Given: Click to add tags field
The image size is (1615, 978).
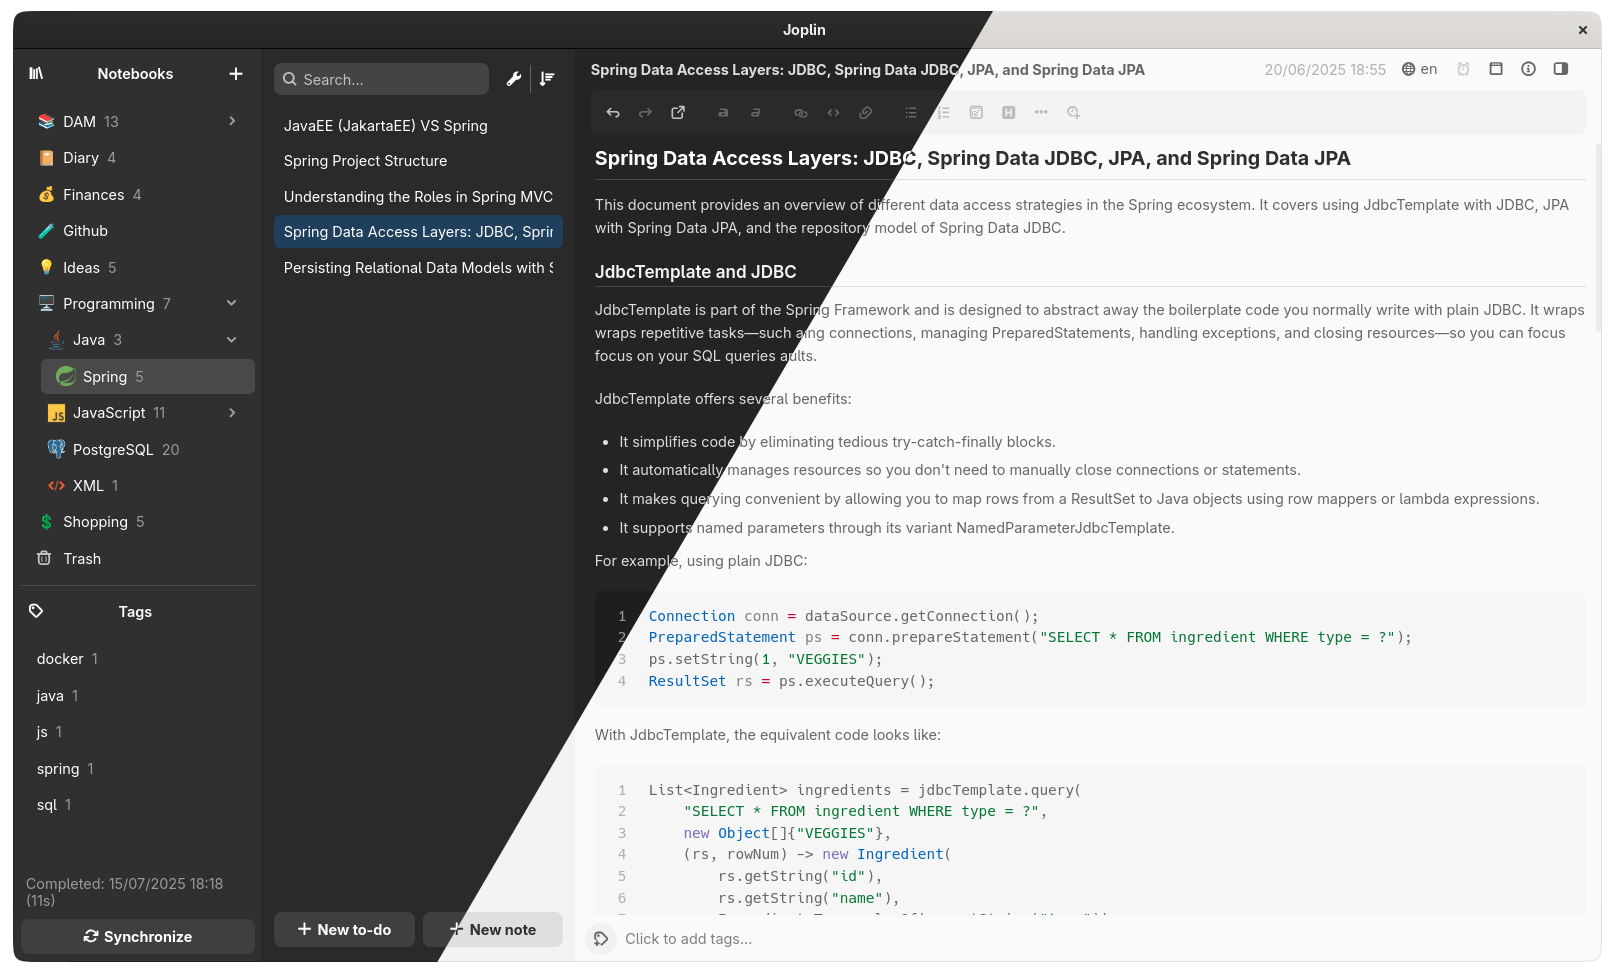Looking at the screenshot, I should (689, 939).
